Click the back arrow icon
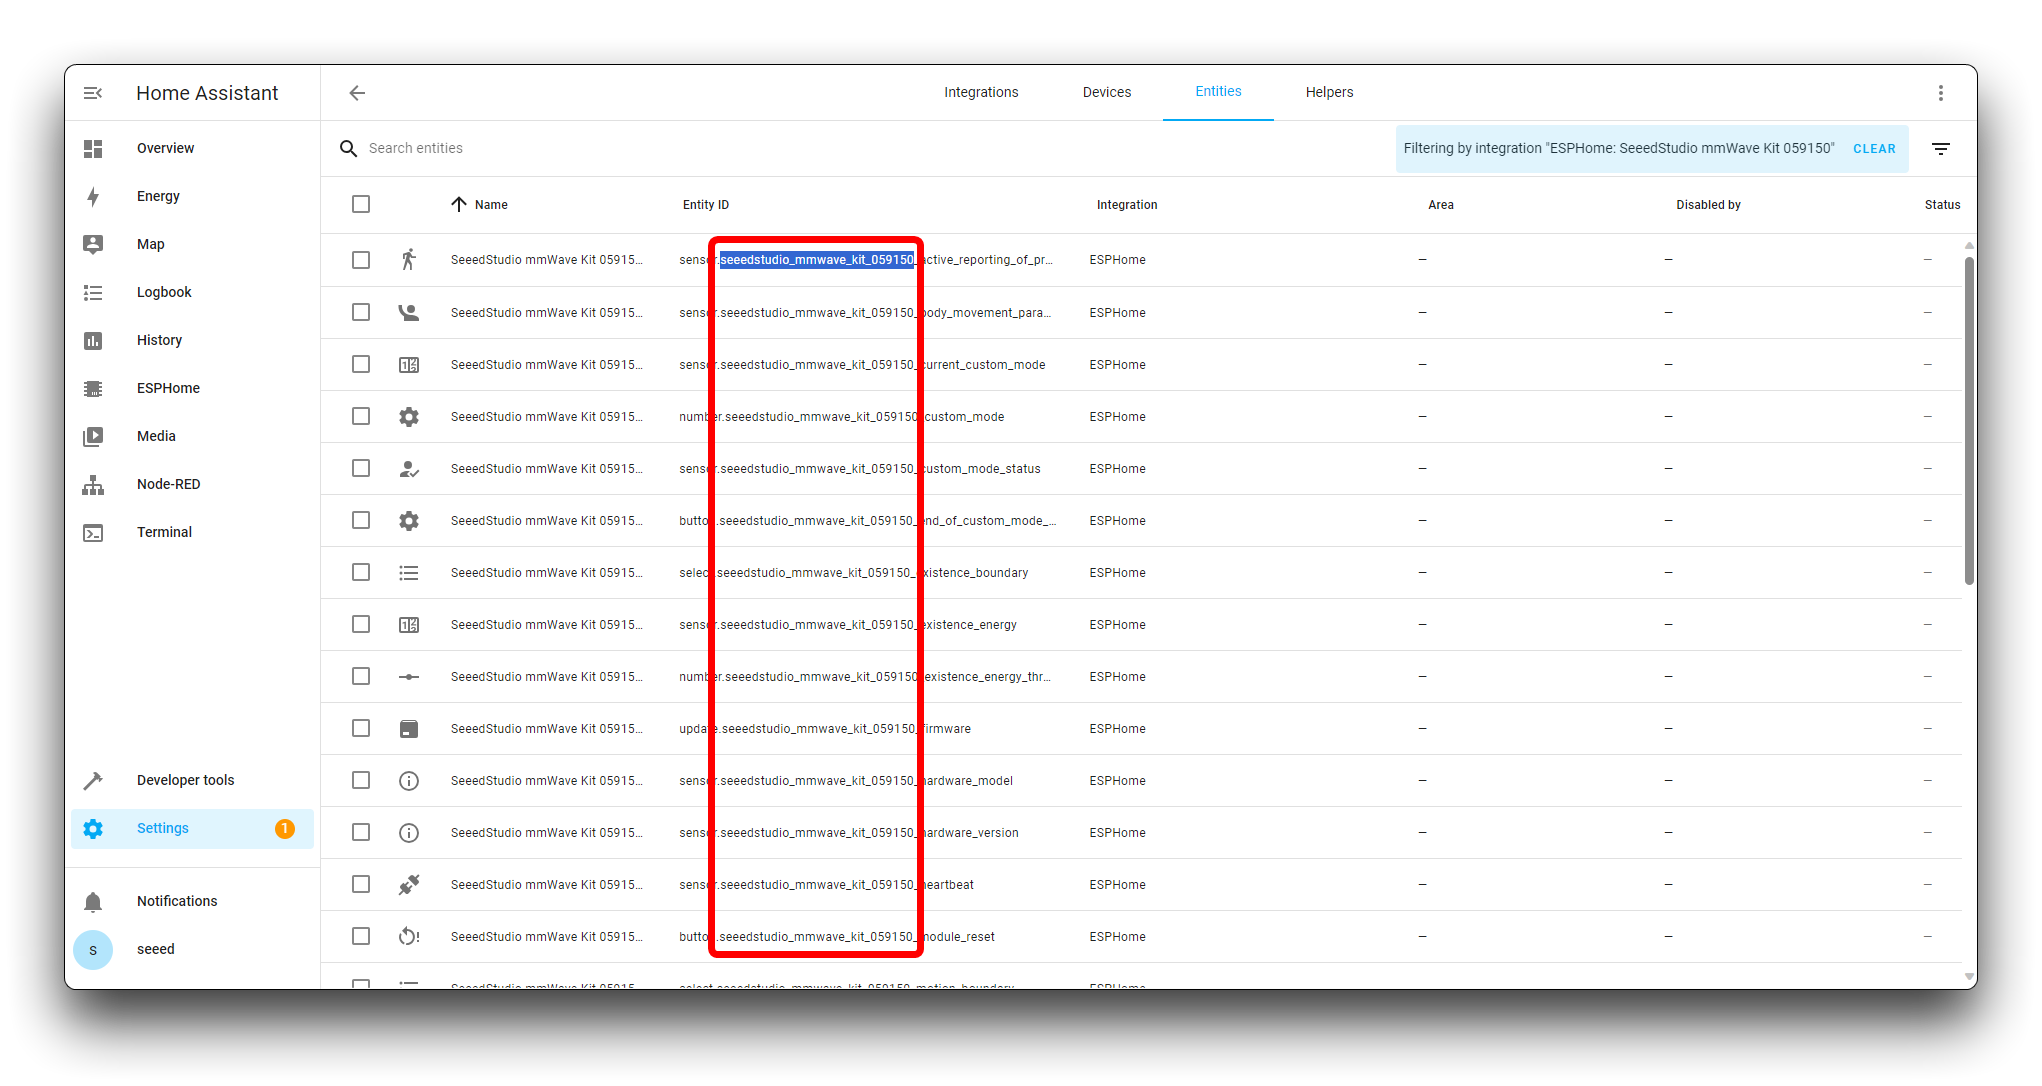This screenshot has height=1086, width=2042. (357, 93)
